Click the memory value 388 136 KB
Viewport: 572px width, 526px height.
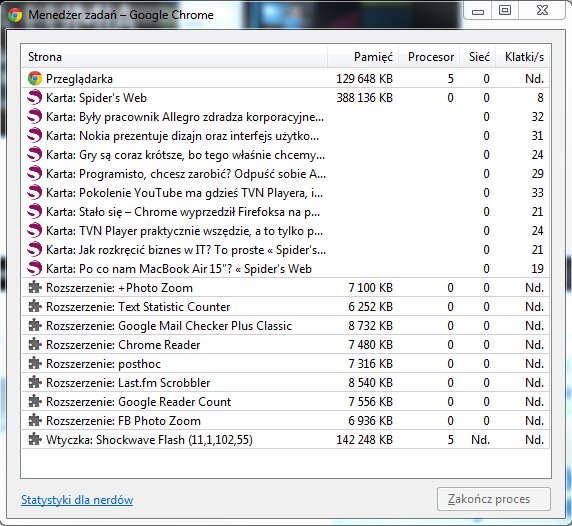click(x=364, y=98)
